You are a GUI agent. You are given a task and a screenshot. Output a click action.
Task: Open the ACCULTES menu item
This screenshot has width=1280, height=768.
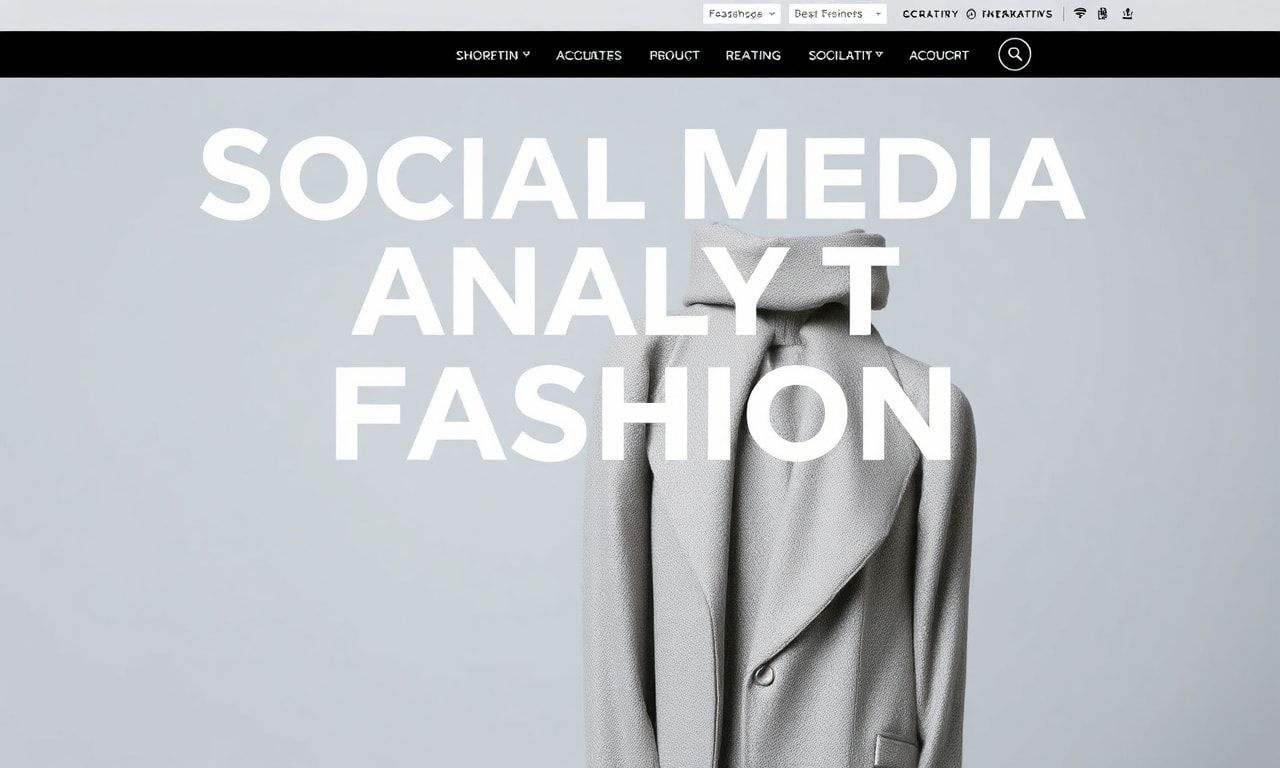(x=589, y=55)
